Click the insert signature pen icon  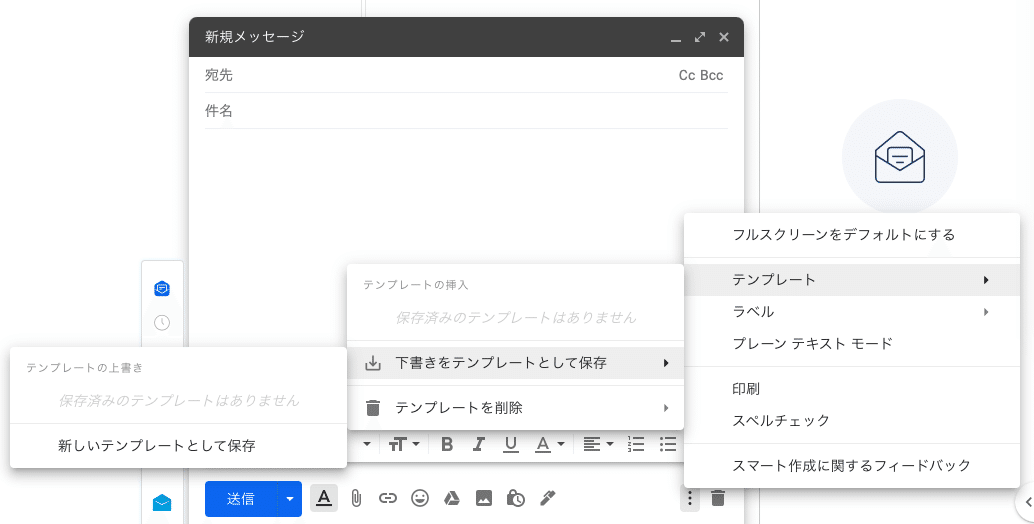547,498
